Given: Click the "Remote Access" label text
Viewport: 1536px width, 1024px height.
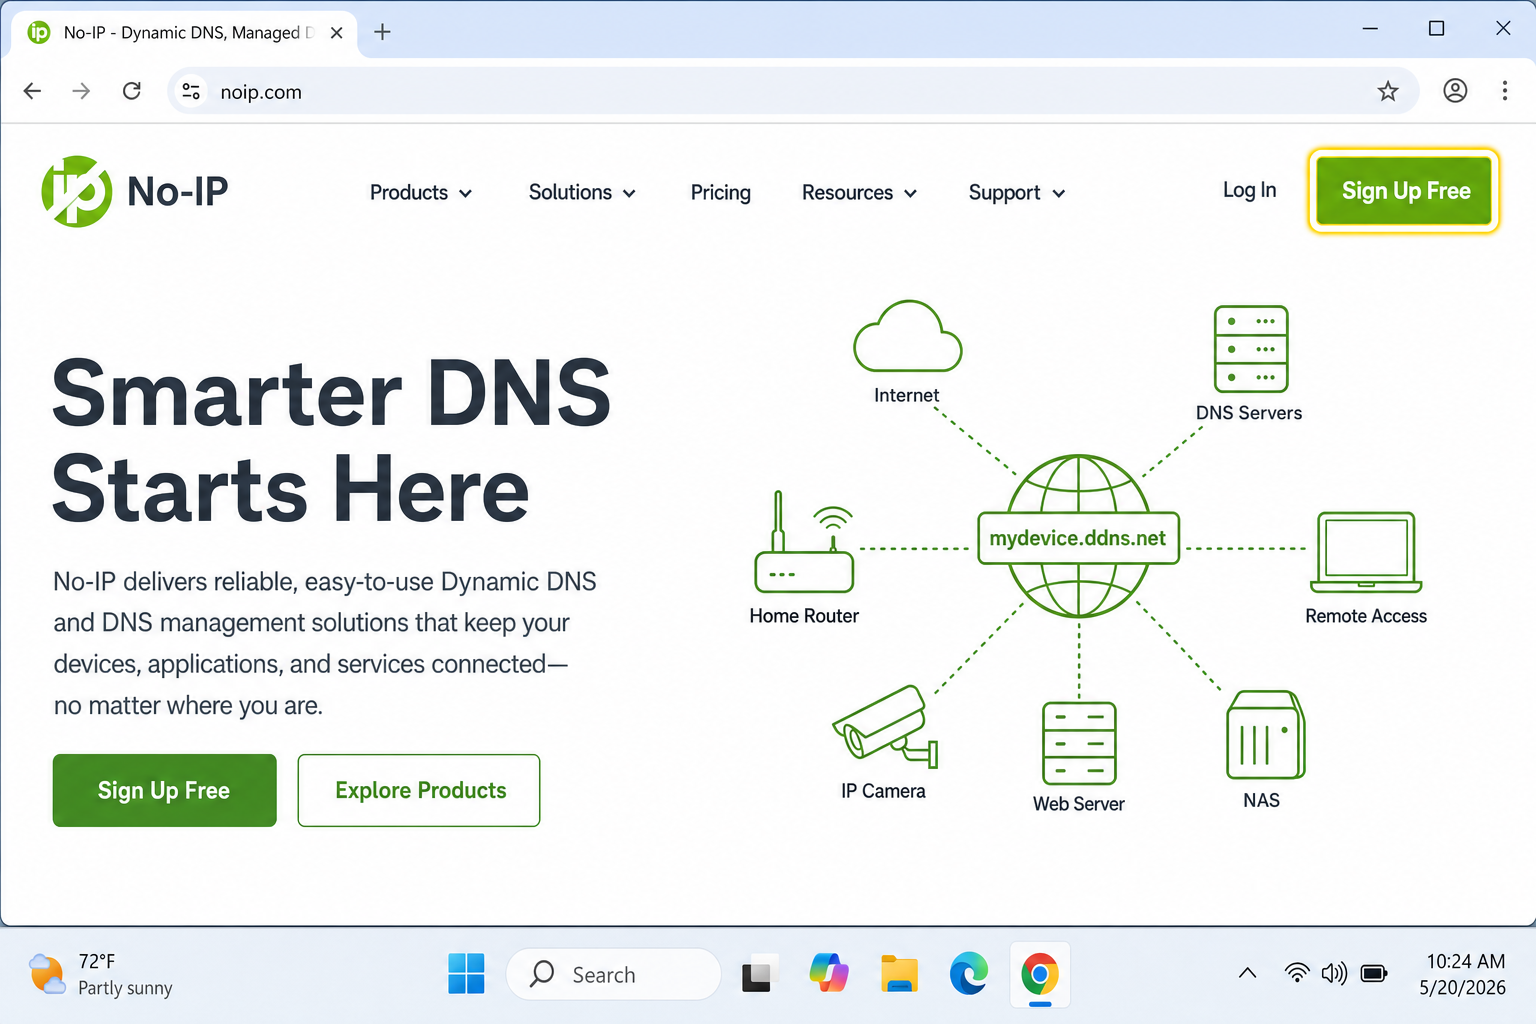Looking at the screenshot, I should (x=1366, y=616).
